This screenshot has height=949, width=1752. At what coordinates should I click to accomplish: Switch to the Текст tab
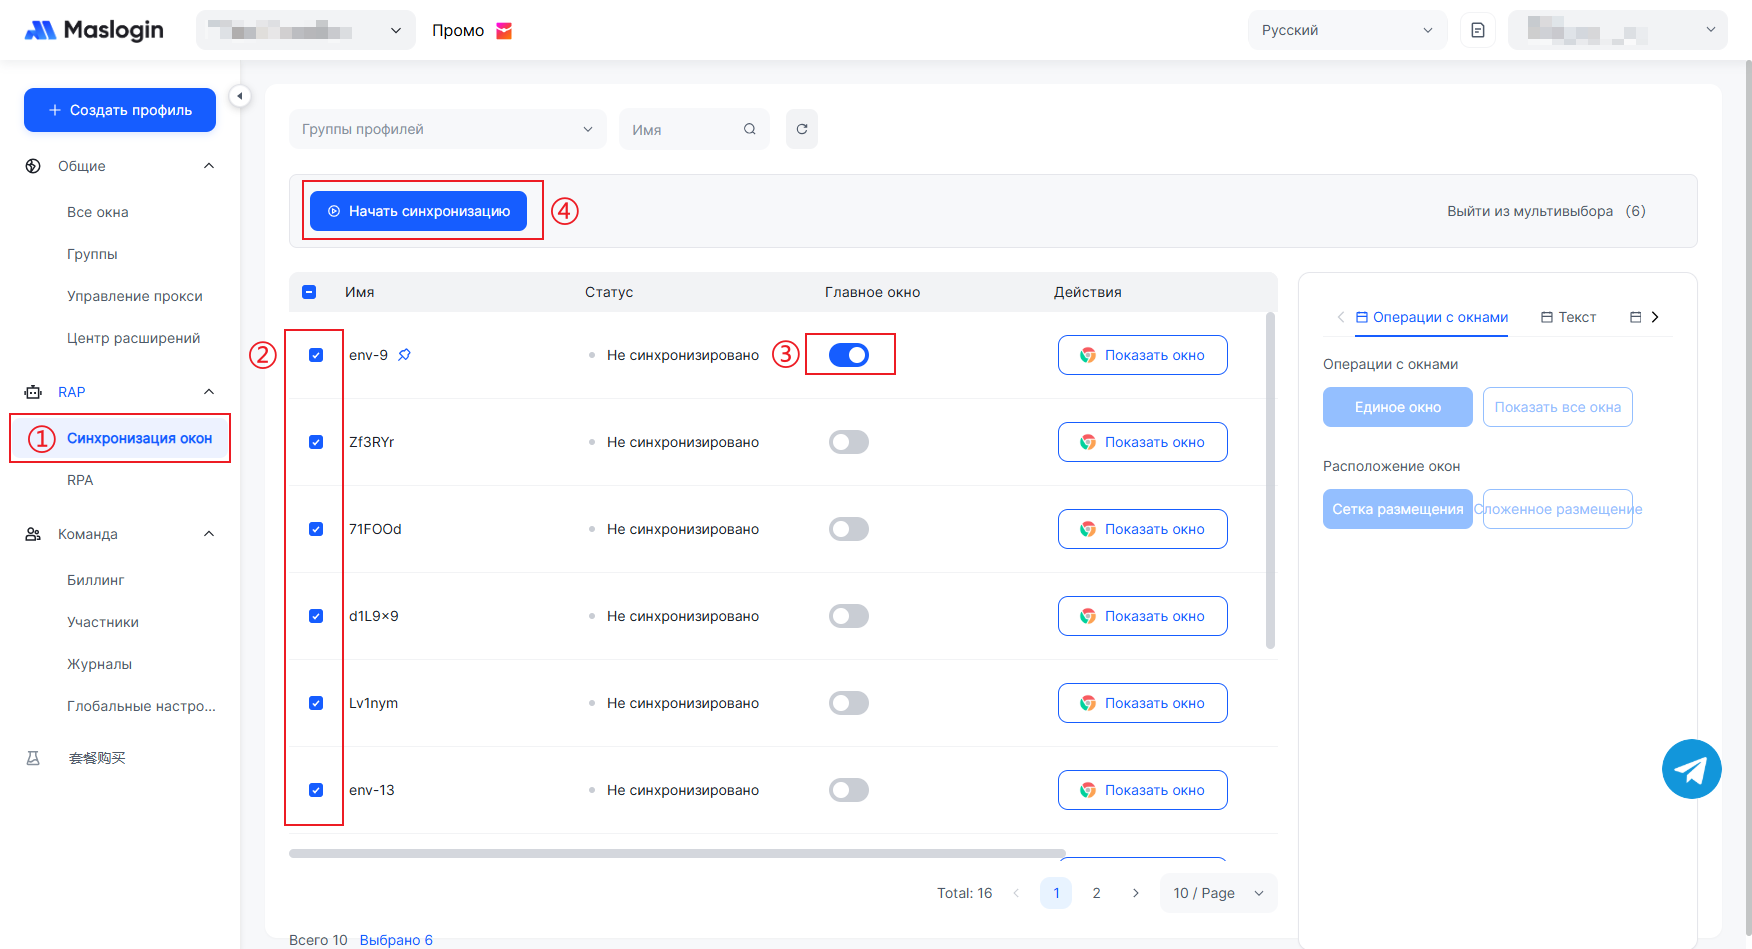(x=1568, y=317)
